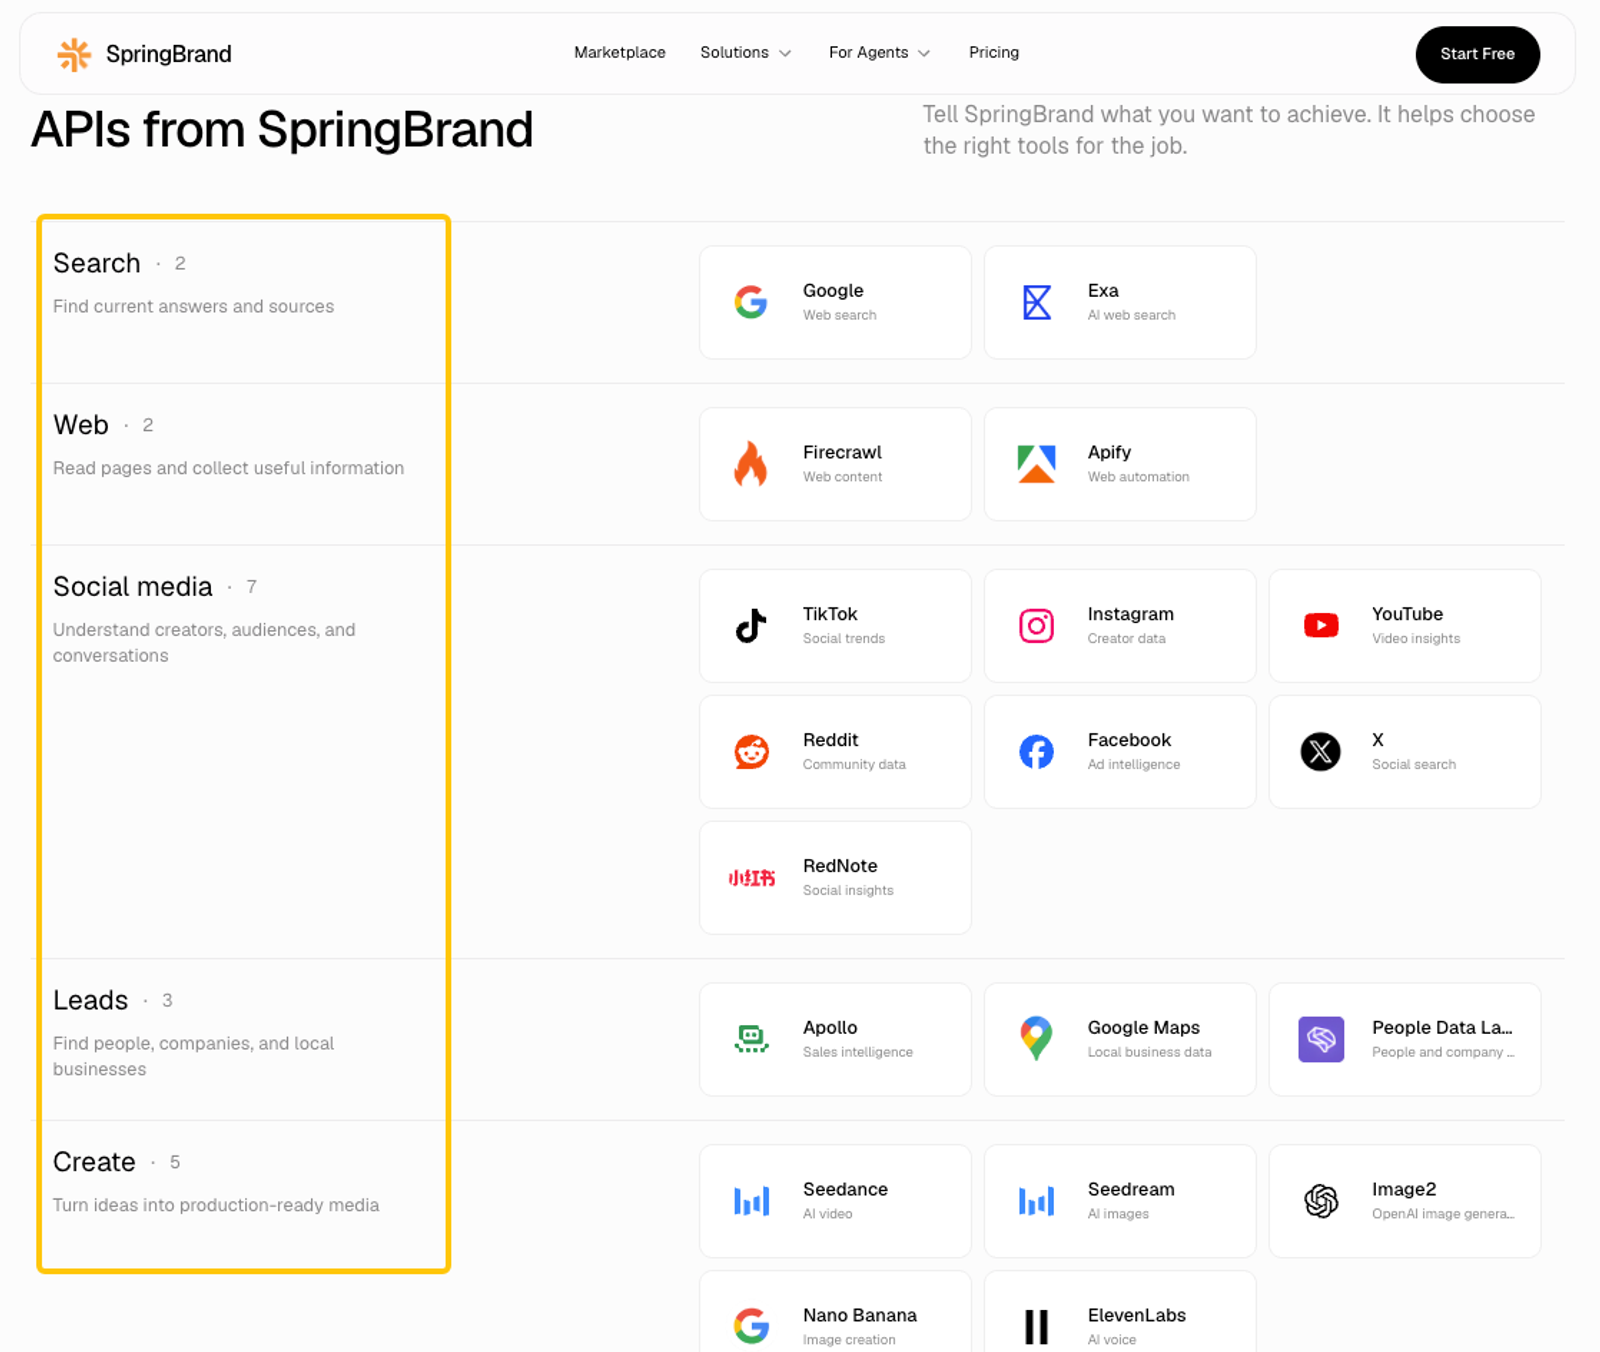Click the Google logo for Nano Banana
Image resolution: width=1600 pixels, height=1352 pixels.
pyautogui.click(x=751, y=1326)
